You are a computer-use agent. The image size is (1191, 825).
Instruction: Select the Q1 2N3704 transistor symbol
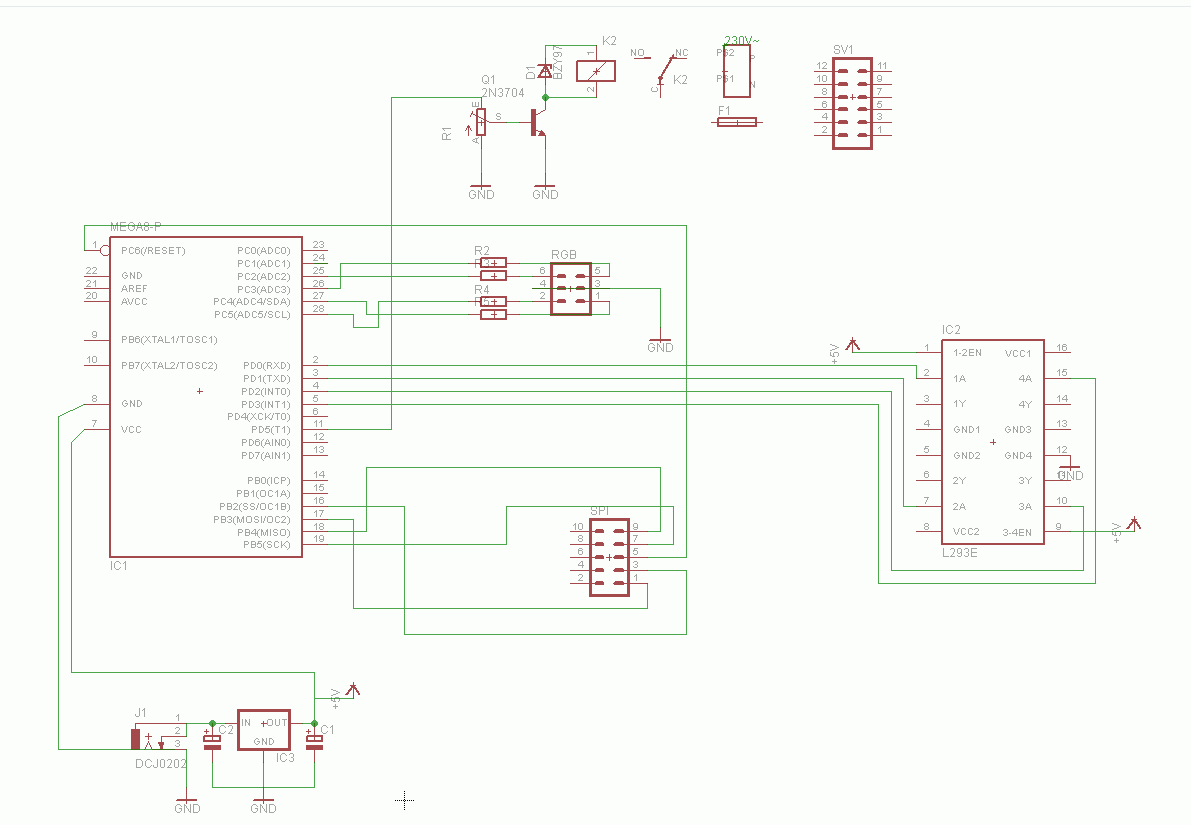(x=539, y=122)
